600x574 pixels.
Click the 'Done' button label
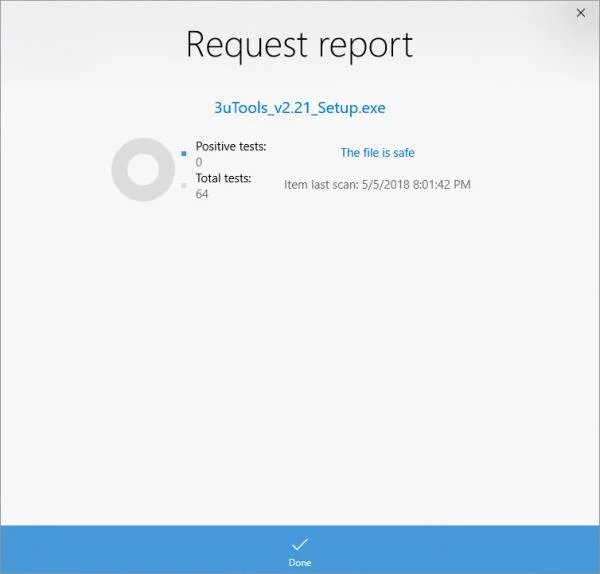pyautogui.click(x=300, y=563)
